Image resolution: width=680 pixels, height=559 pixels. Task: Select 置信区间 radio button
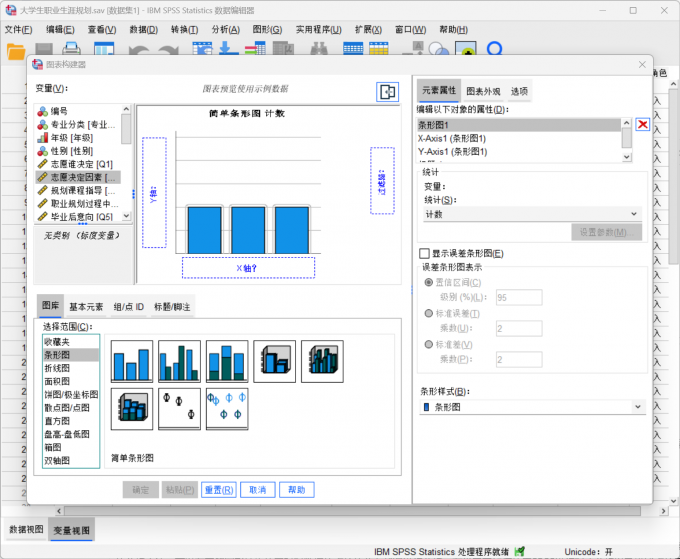click(x=428, y=282)
